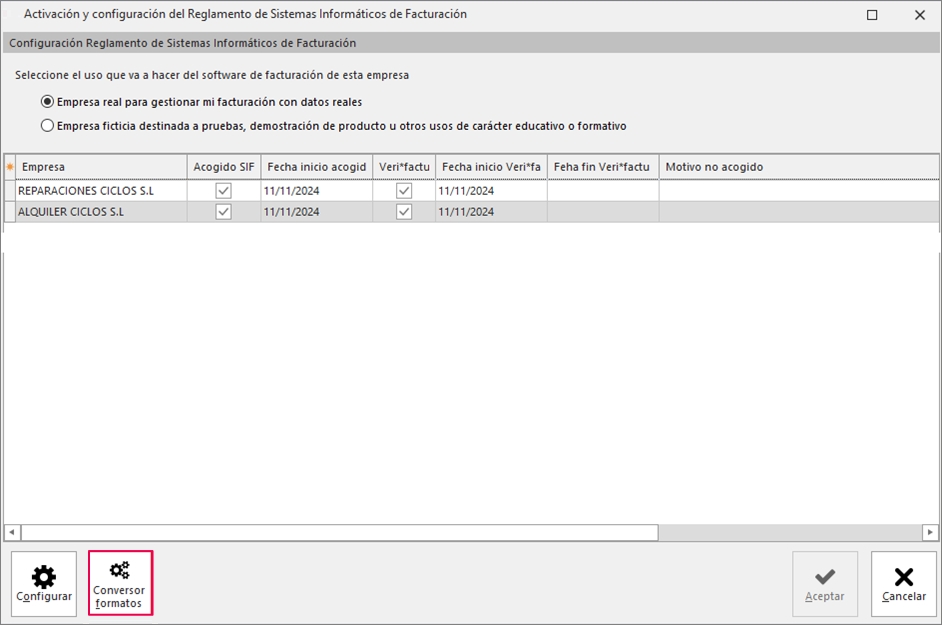Image resolution: width=942 pixels, height=625 pixels.
Task: Click Fecha inicio Veri*factu date for ALQUILER CICLOS
Action: pyautogui.click(x=491, y=212)
